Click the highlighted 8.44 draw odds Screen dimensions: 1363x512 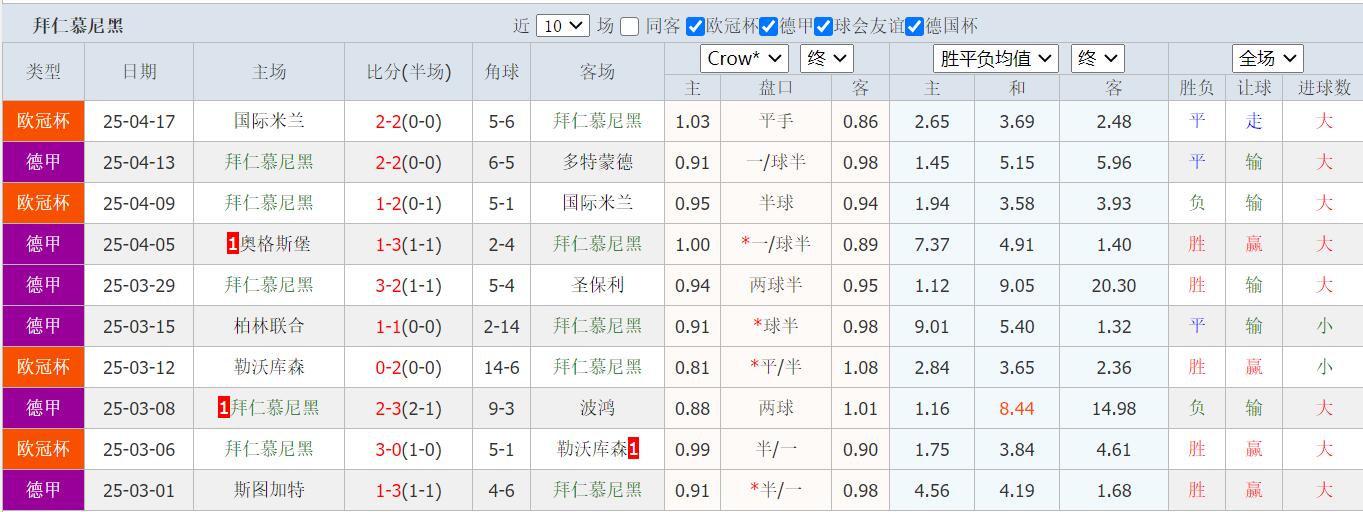point(1016,408)
